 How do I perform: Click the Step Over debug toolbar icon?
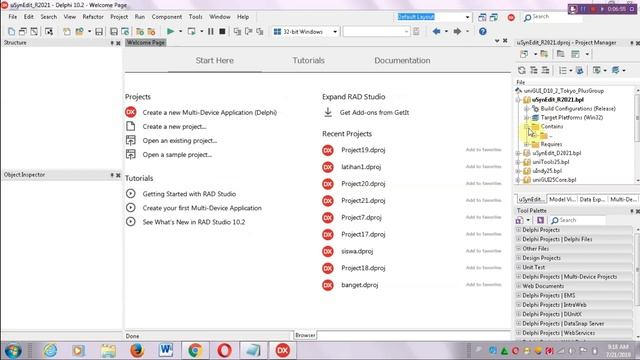click(x=248, y=31)
